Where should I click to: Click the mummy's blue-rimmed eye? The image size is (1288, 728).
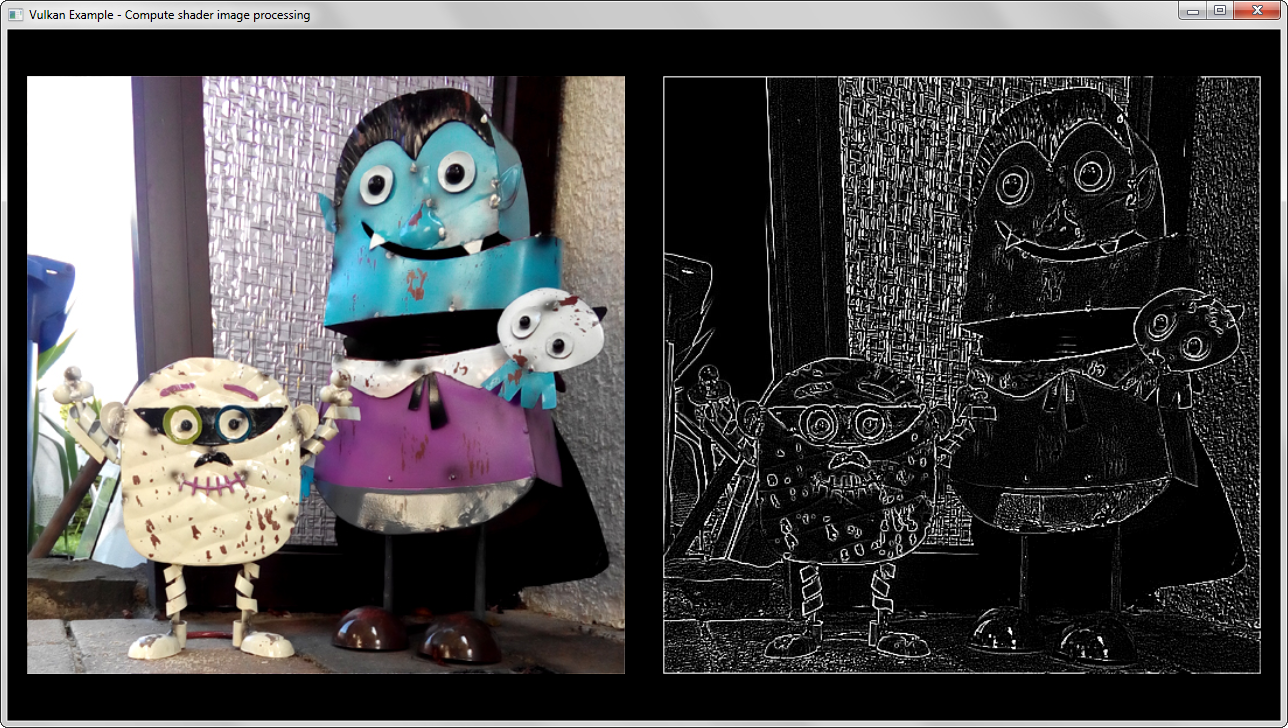[x=233, y=423]
